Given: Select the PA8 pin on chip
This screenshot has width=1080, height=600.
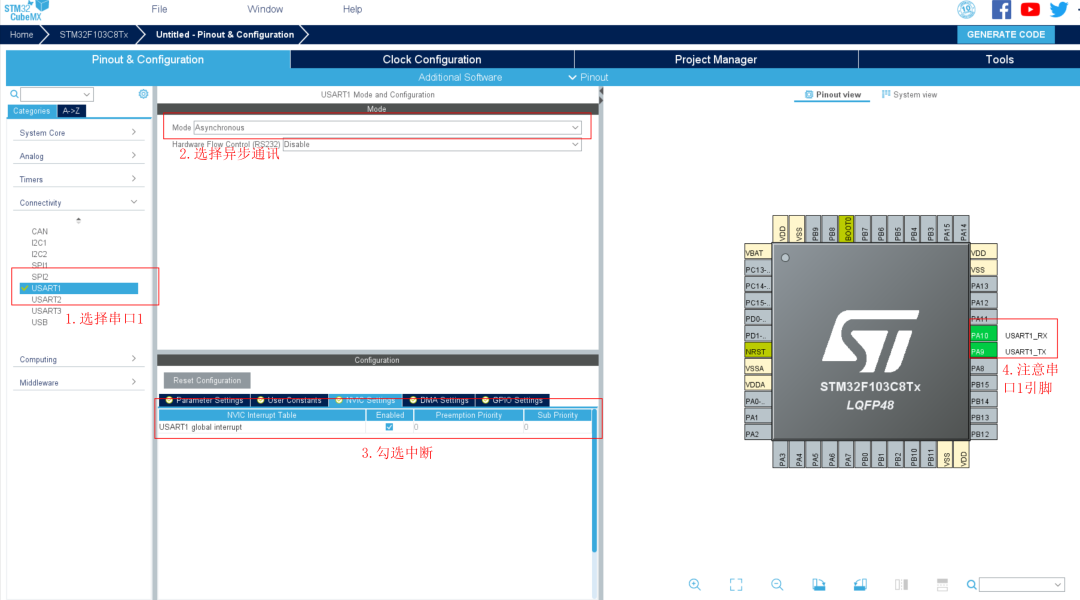Looking at the screenshot, I should [983, 368].
